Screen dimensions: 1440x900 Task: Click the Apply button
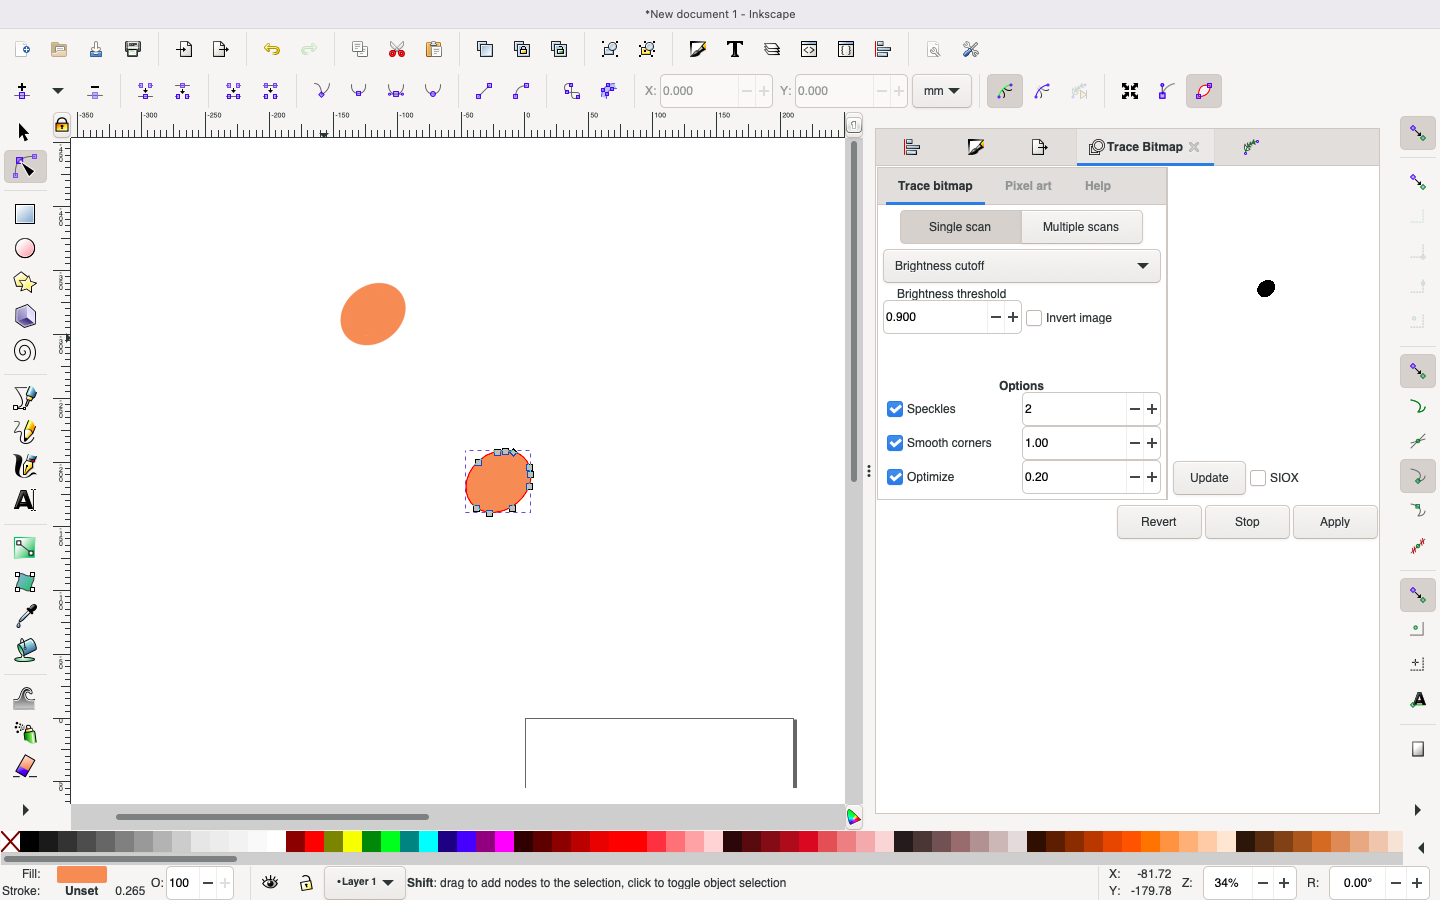click(1334, 521)
